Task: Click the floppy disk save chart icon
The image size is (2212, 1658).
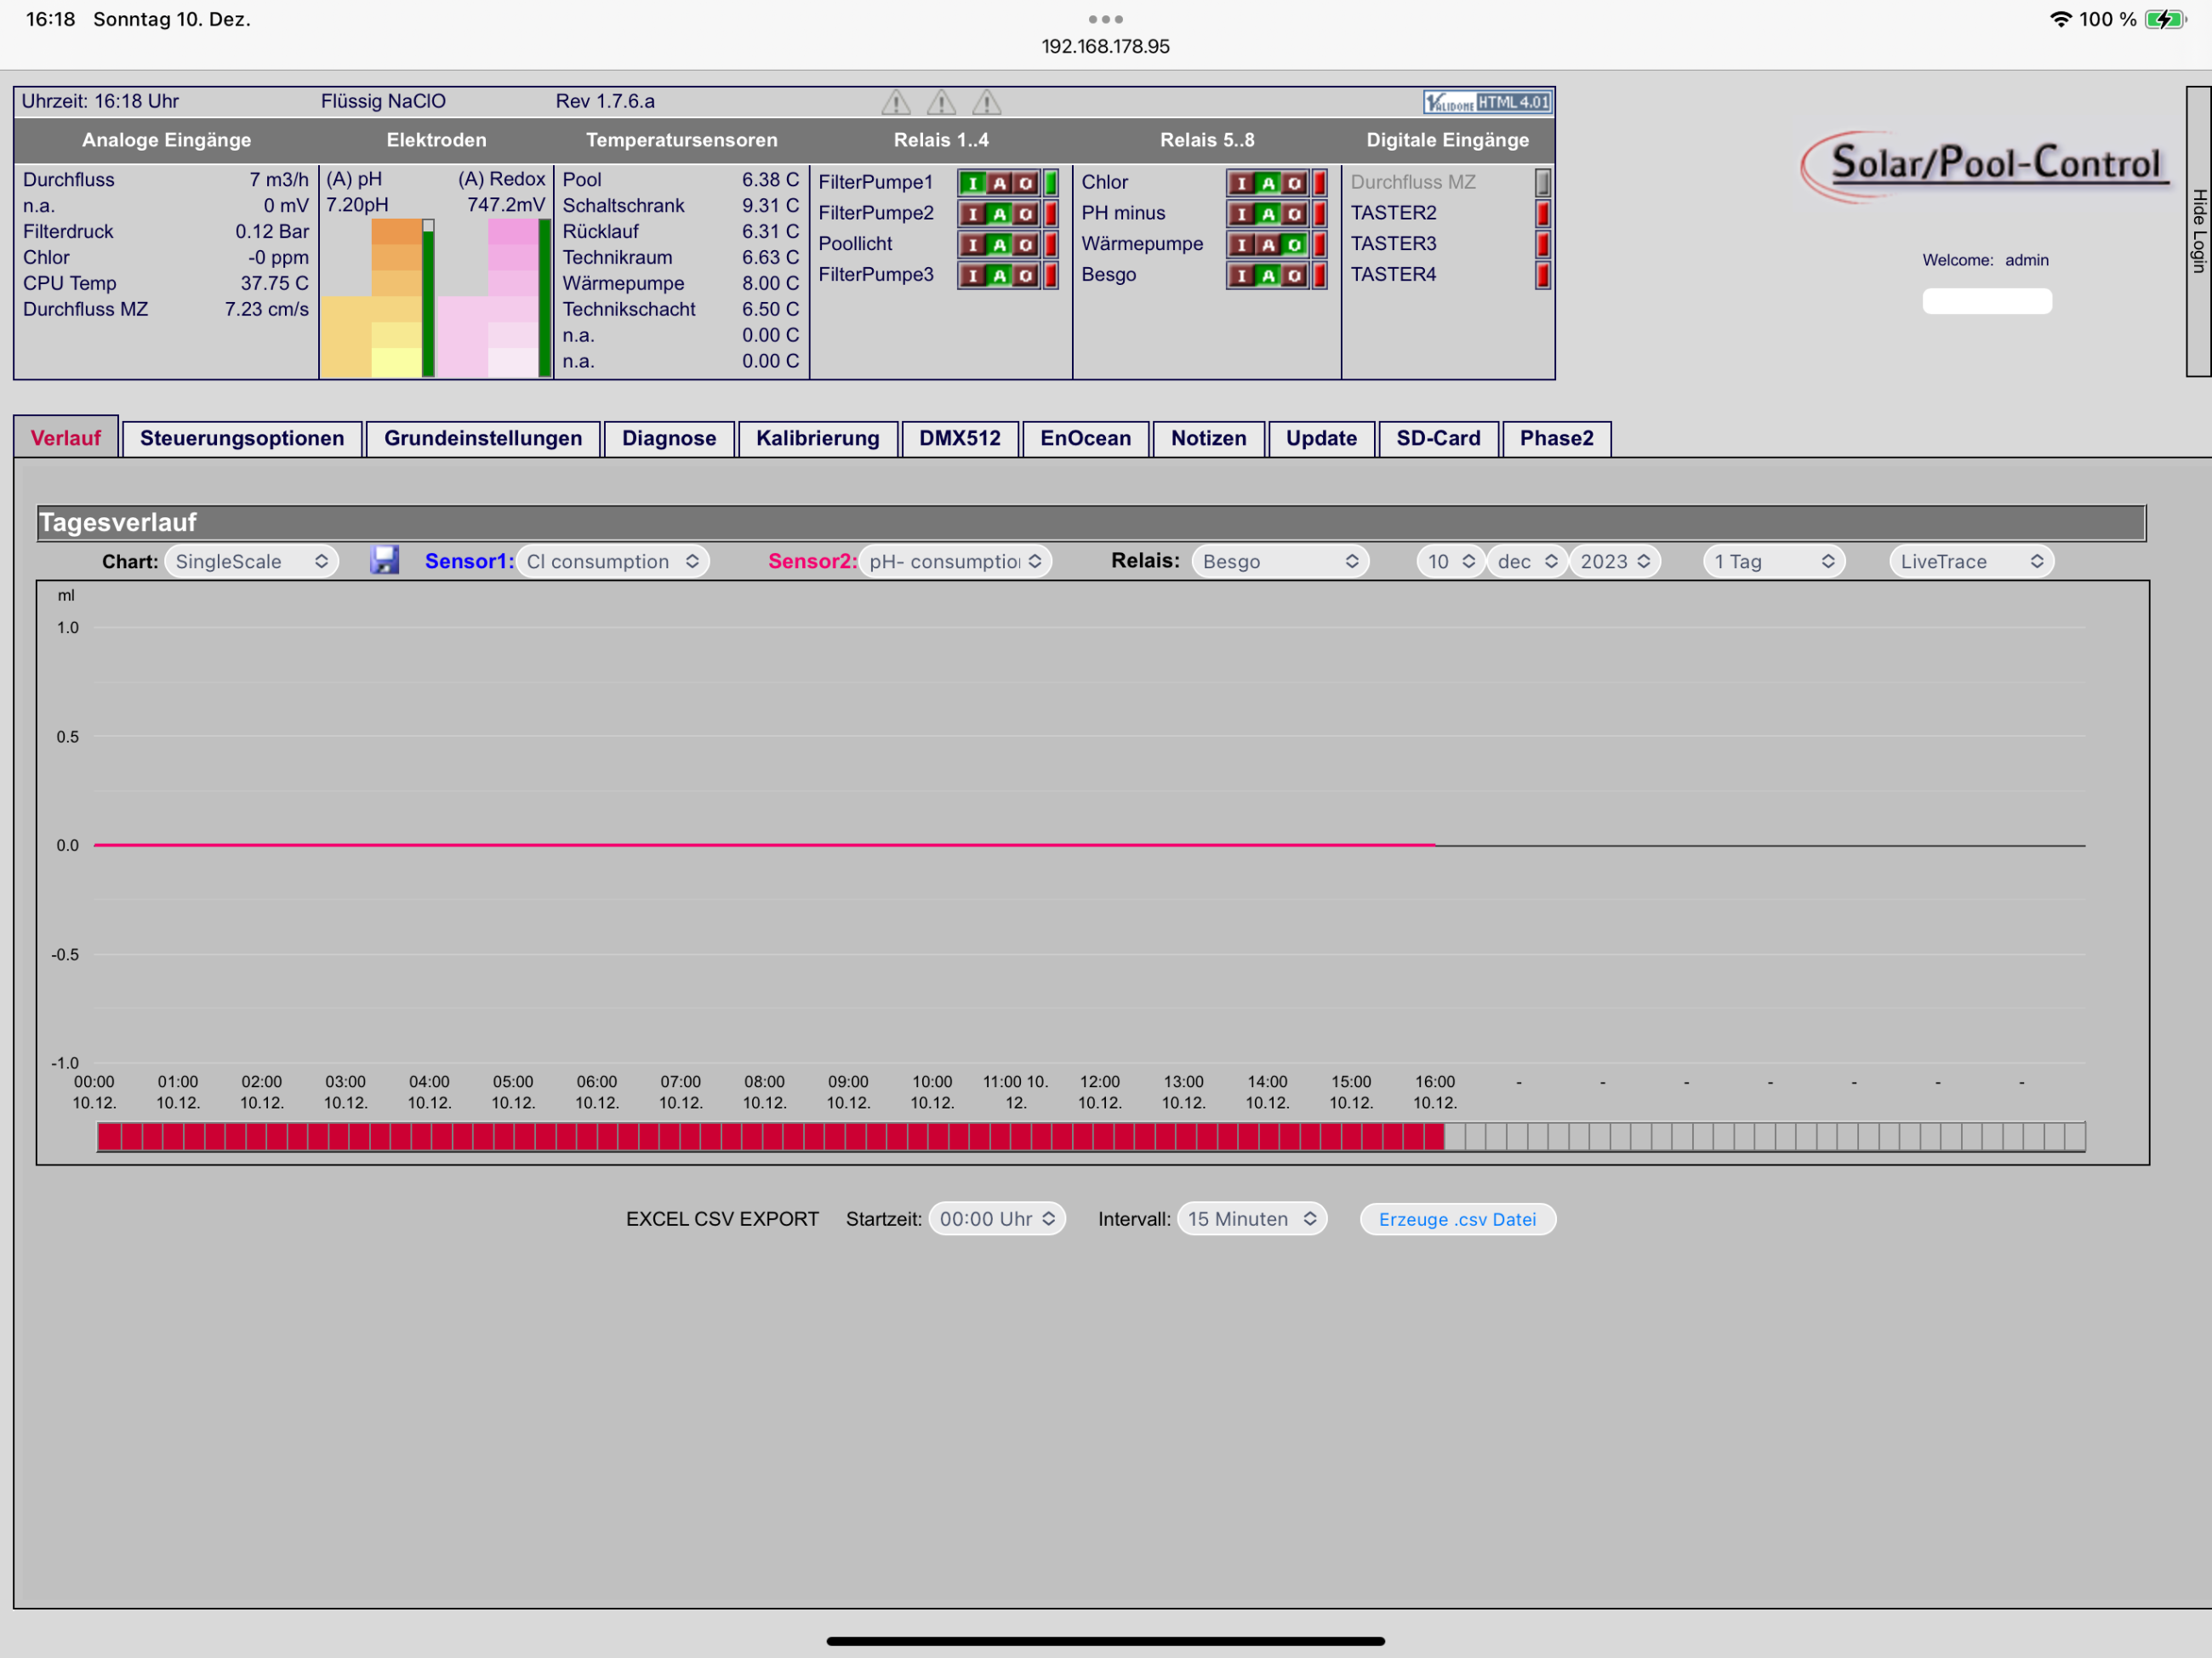Action: click(384, 560)
